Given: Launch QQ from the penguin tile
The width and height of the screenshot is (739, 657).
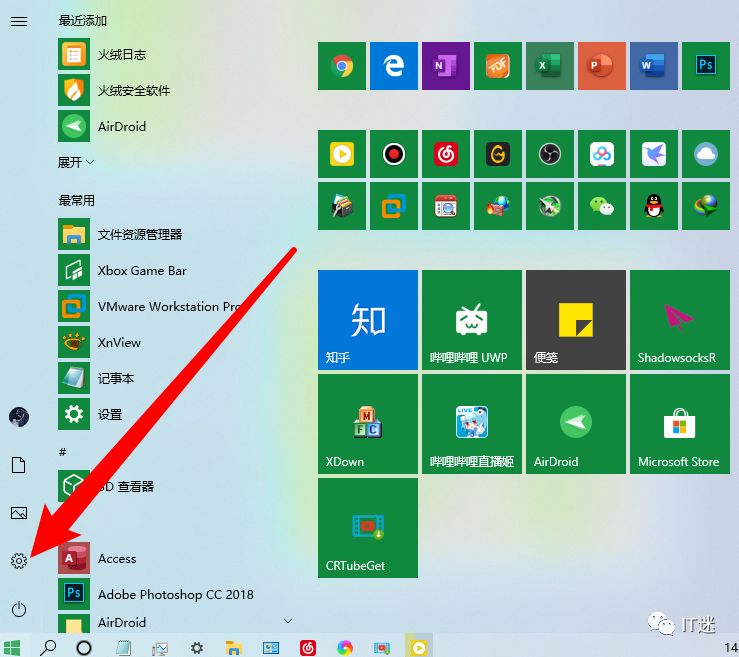Looking at the screenshot, I should [654, 206].
